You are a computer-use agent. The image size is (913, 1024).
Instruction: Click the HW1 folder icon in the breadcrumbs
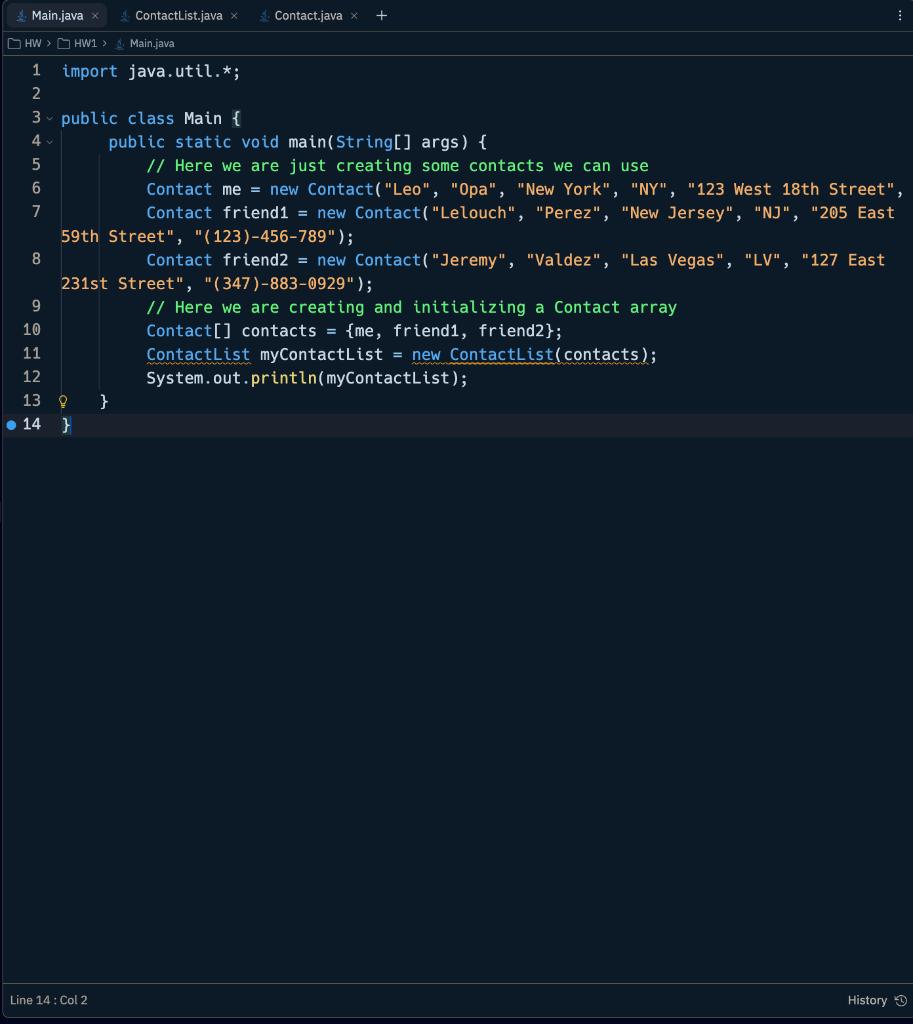tap(61, 43)
